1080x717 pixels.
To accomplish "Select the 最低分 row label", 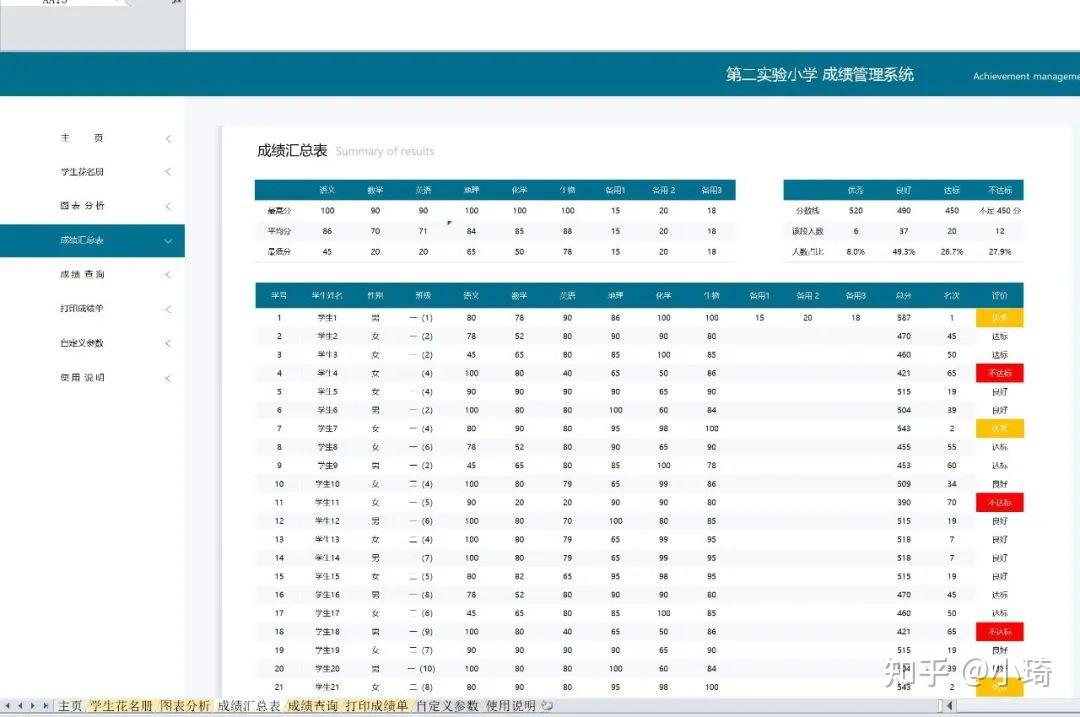I will pos(279,252).
